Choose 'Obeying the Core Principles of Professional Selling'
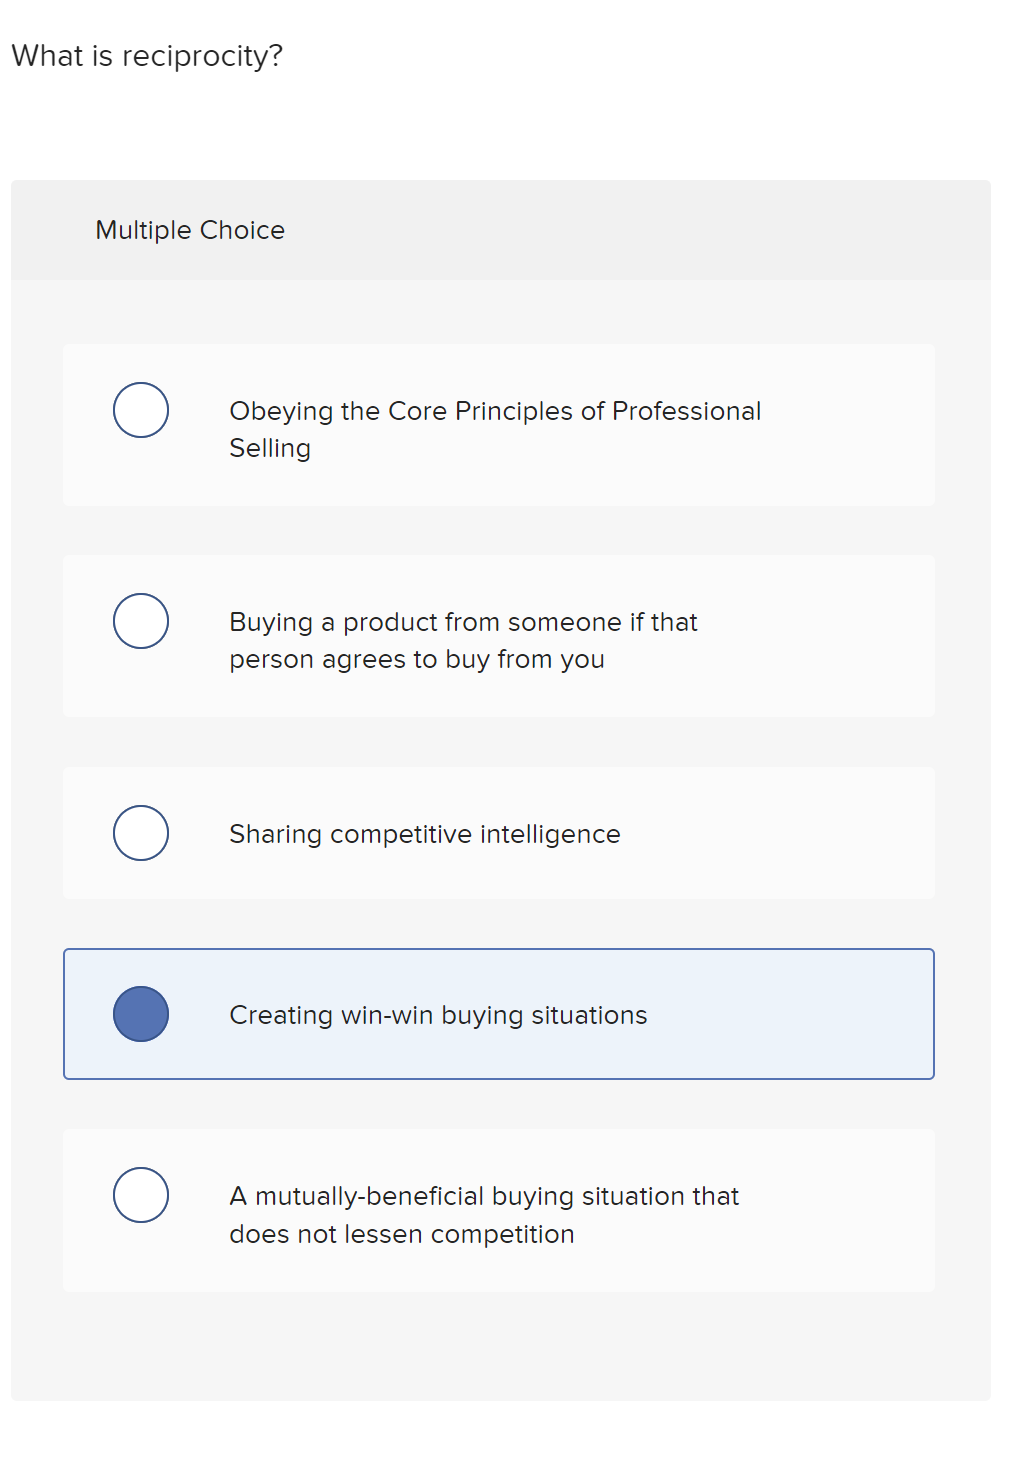This screenshot has width=1018, height=1458. coord(495,429)
